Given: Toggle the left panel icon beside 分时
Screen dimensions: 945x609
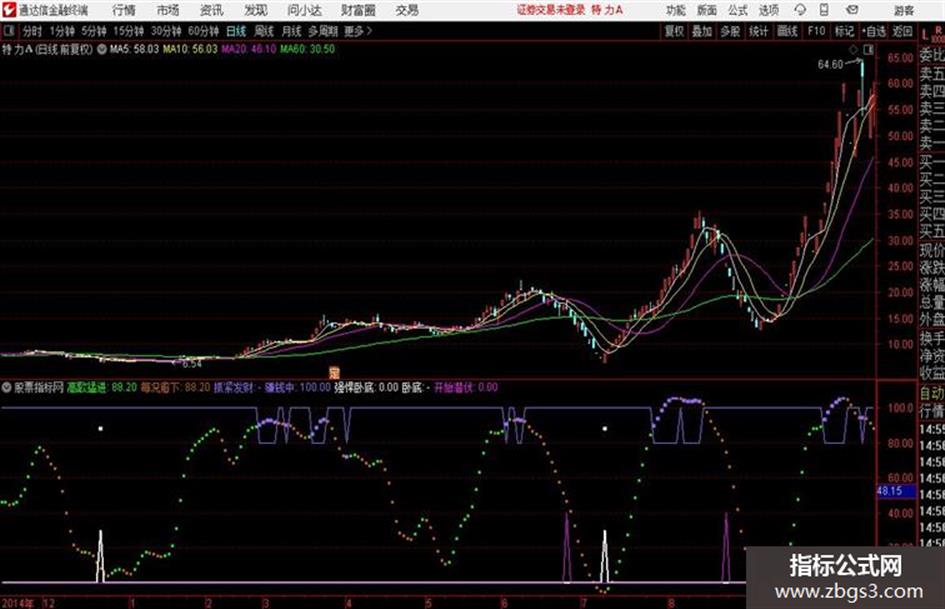Looking at the screenshot, I should tap(8, 31).
